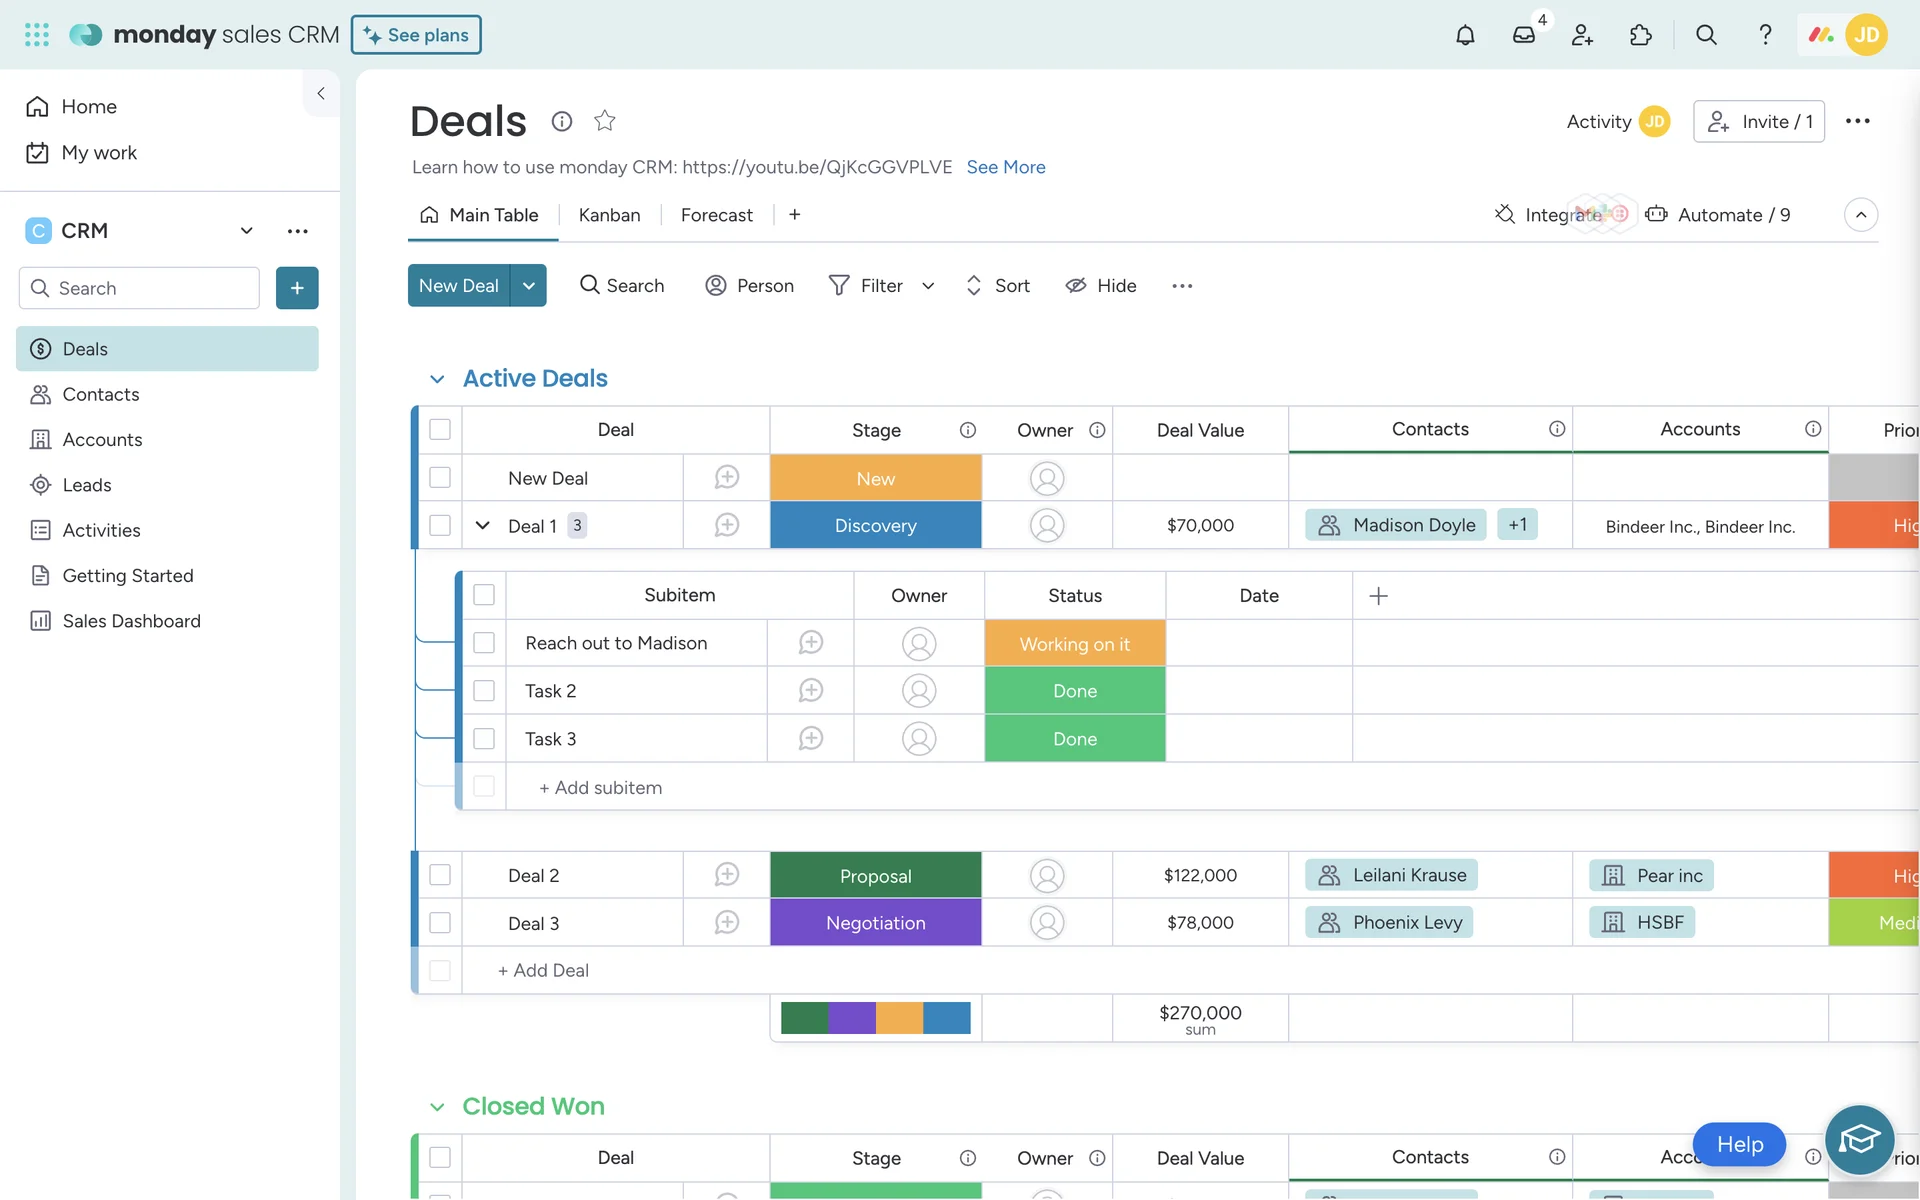Select all Active Deals header checkbox
The height and width of the screenshot is (1200, 1920).
coord(440,430)
